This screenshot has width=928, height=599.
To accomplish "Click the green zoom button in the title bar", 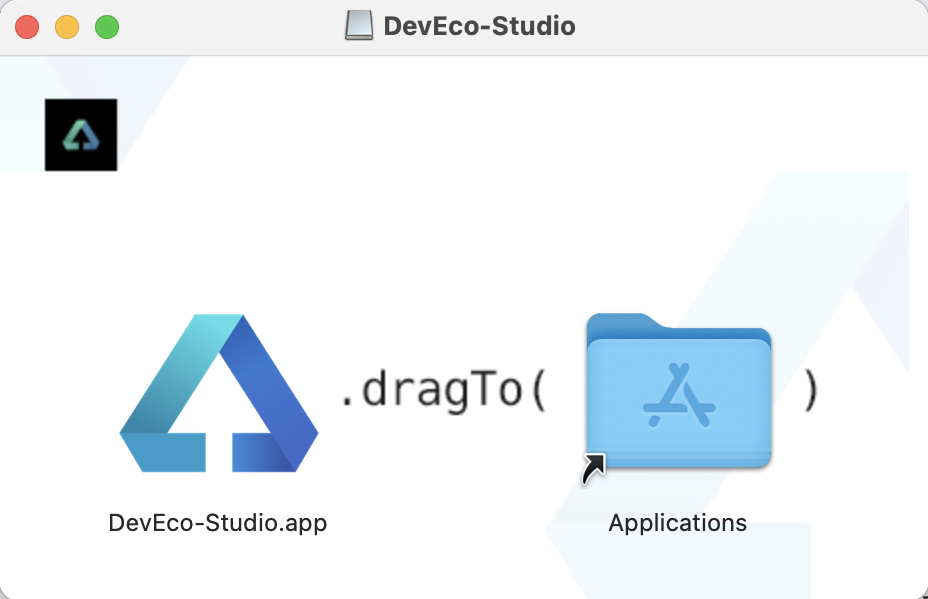I will tap(106, 26).
